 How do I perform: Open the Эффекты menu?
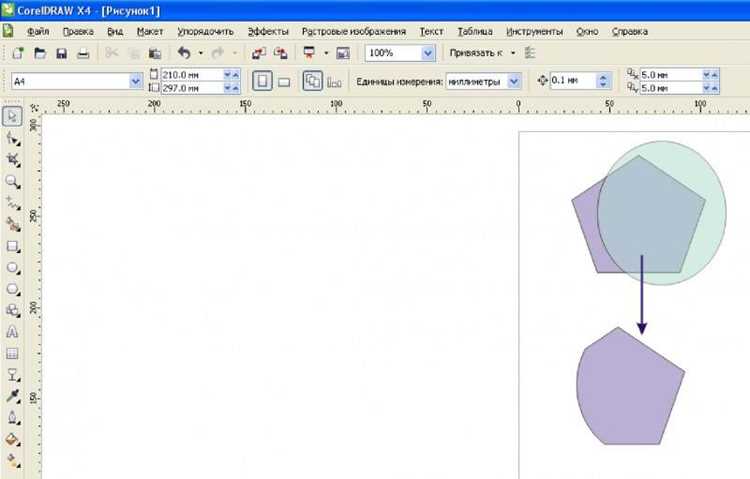point(268,32)
